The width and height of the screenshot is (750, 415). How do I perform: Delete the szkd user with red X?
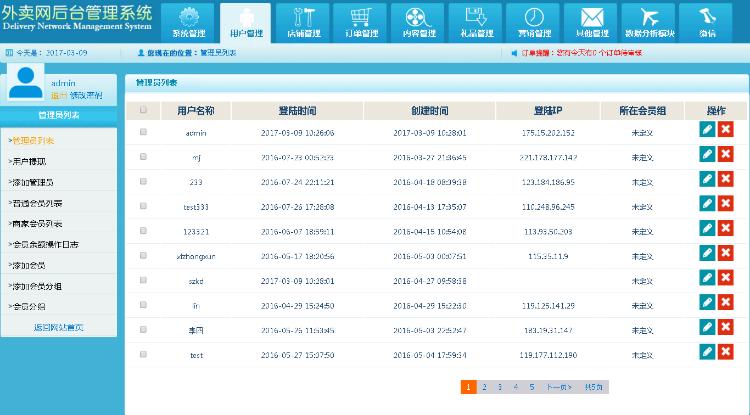coord(726,277)
